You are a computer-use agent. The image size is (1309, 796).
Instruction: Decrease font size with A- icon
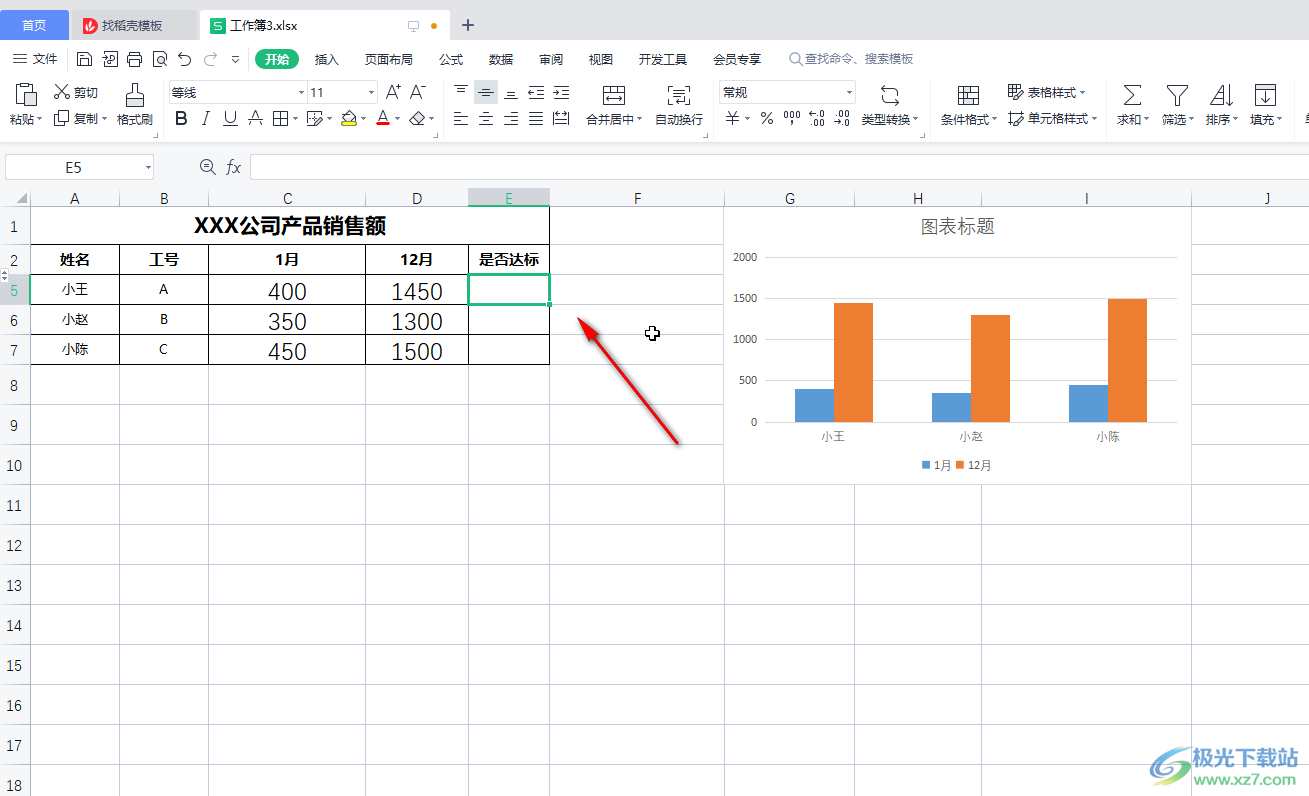pyautogui.click(x=418, y=92)
